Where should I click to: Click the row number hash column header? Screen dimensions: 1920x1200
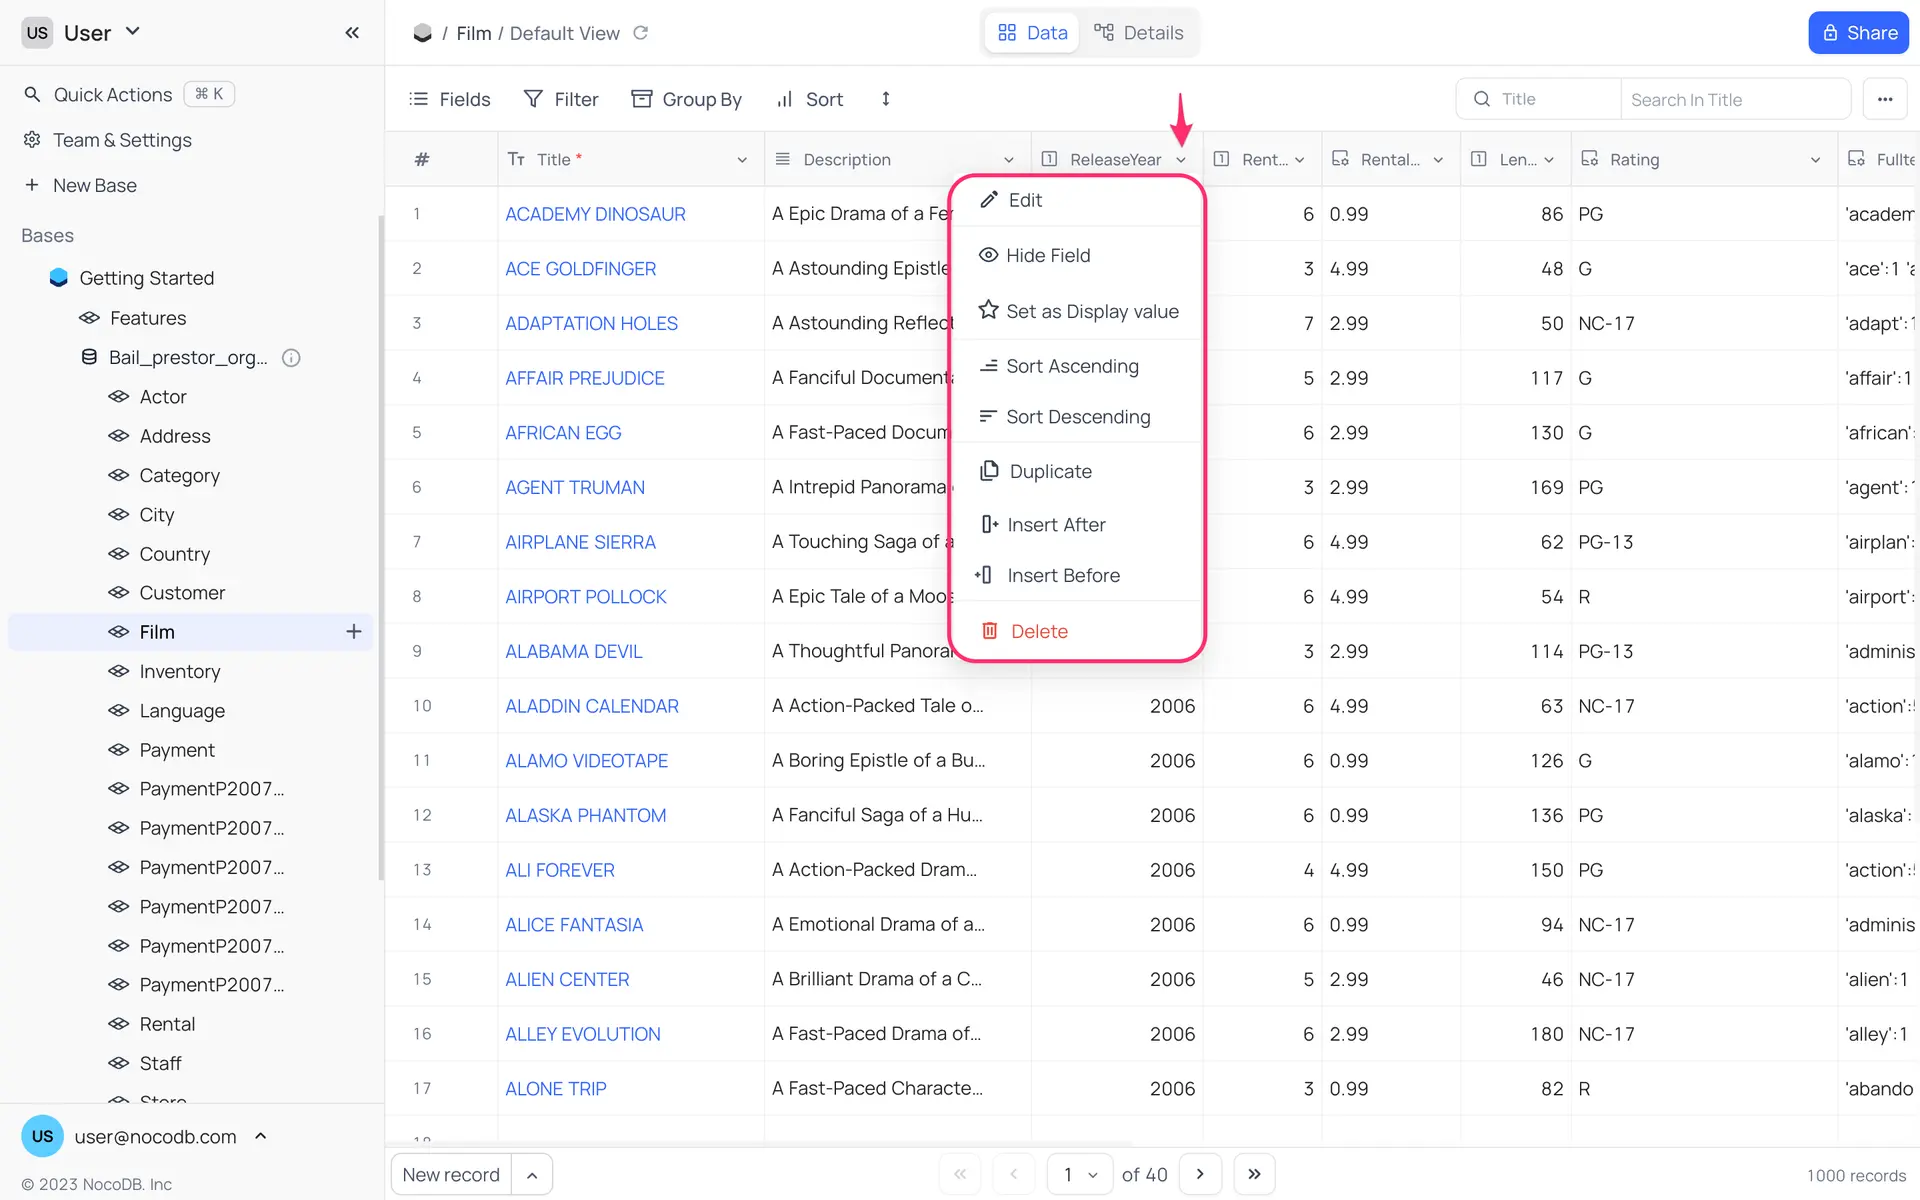(422, 159)
